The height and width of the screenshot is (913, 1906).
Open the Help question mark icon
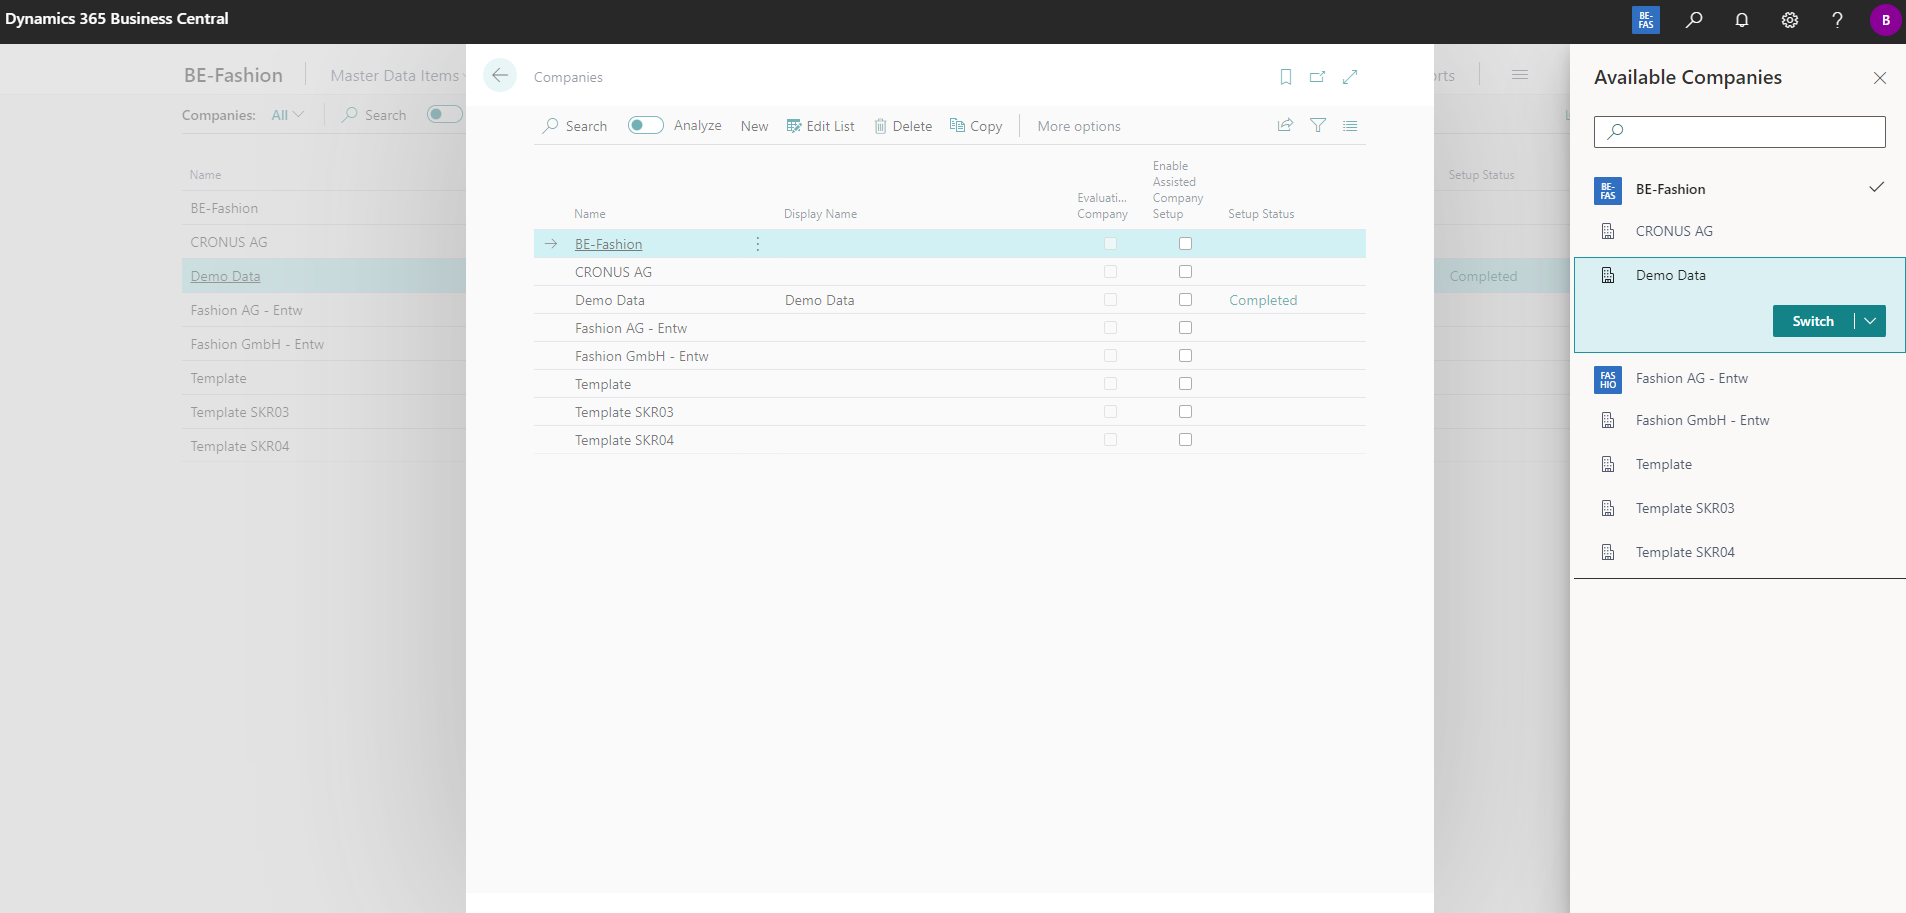coord(1837,20)
